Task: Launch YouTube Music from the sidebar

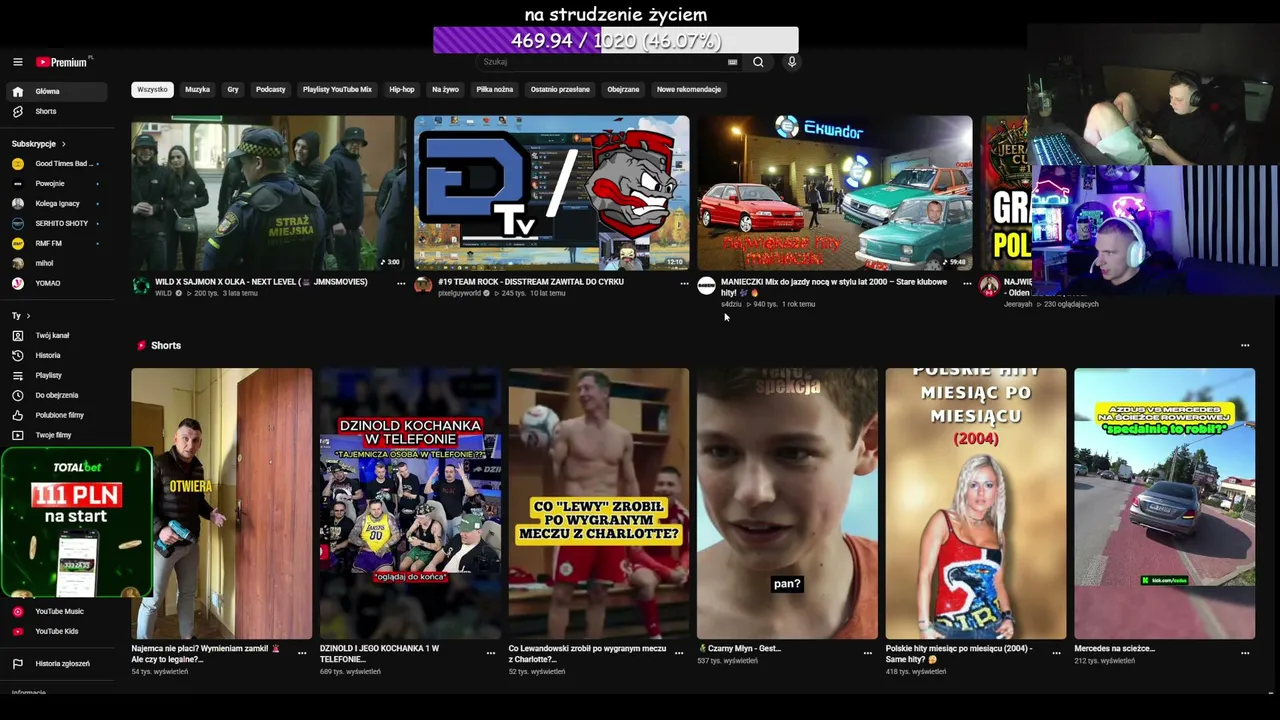Action: point(55,611)
